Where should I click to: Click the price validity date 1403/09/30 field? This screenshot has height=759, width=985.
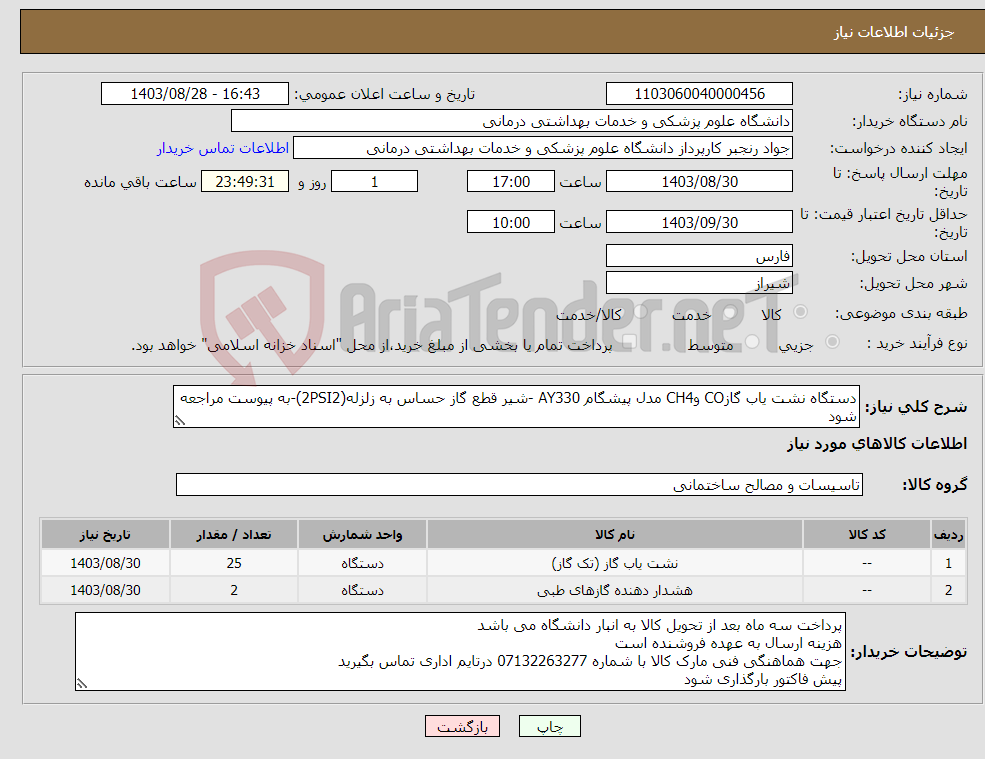(x=699, y=222)
